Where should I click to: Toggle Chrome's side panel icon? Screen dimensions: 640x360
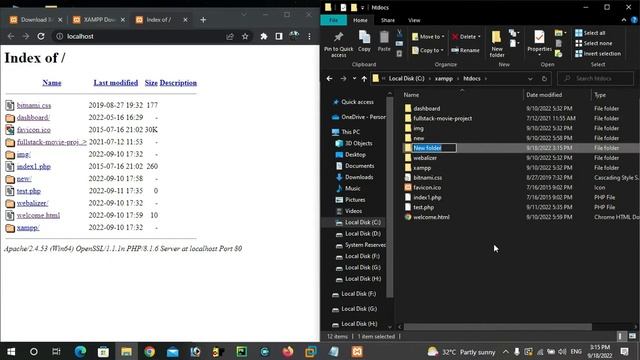point(279,36)
